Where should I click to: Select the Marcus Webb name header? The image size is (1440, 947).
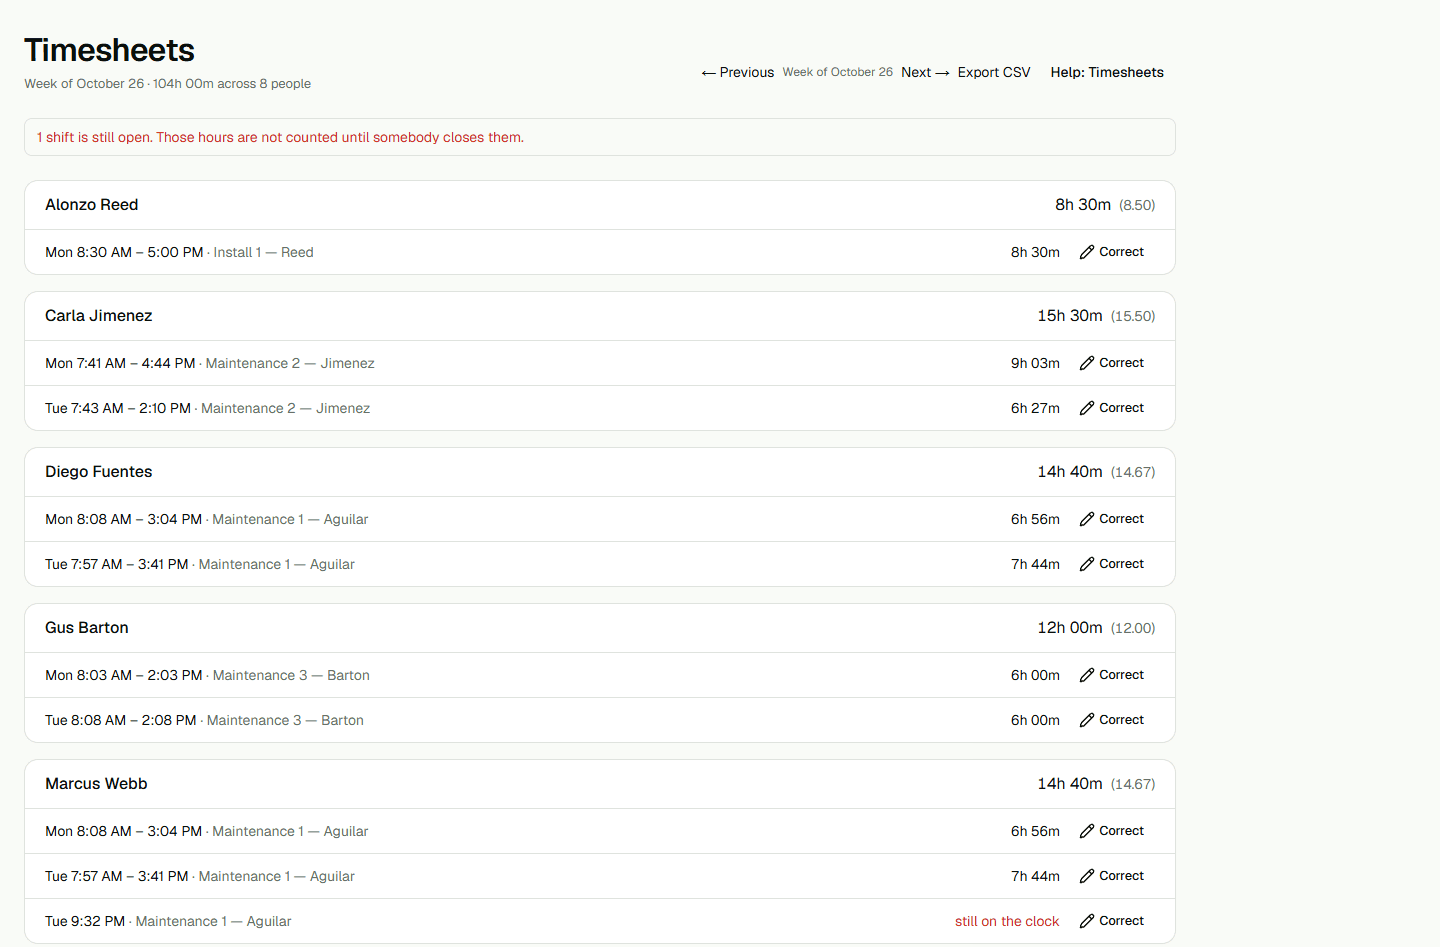coord(96,784)
